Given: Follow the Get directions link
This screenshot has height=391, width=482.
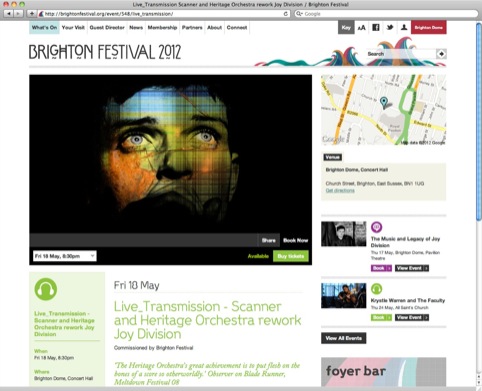Looking at the screenshot, I should (340, 190).
